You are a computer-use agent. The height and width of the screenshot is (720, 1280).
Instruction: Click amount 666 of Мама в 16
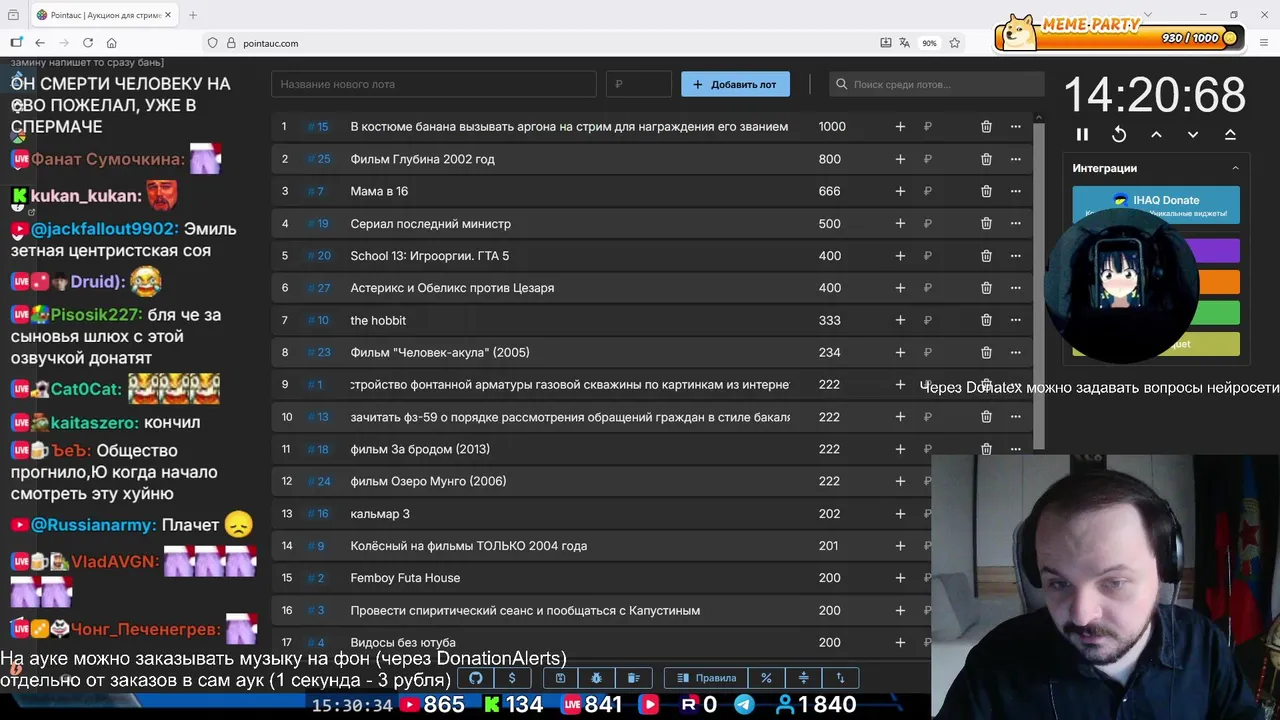(x=829, y=191)
